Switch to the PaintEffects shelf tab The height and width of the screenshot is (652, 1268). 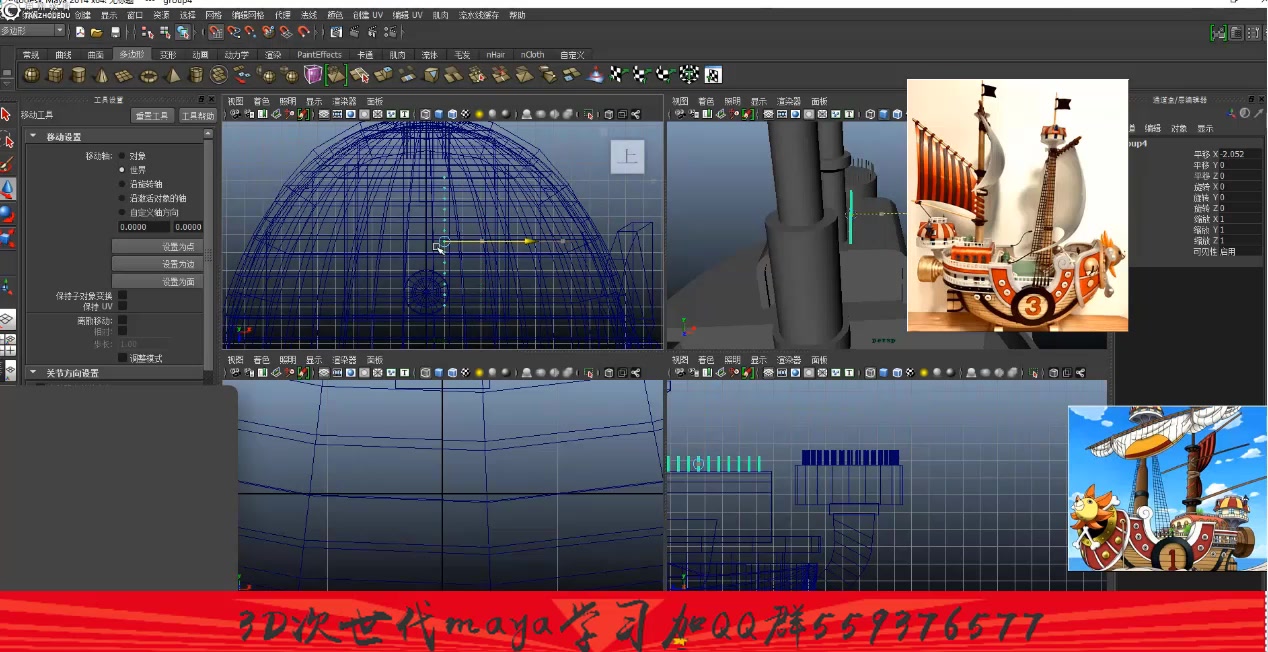pyautogui.click(x=318, y=55)
